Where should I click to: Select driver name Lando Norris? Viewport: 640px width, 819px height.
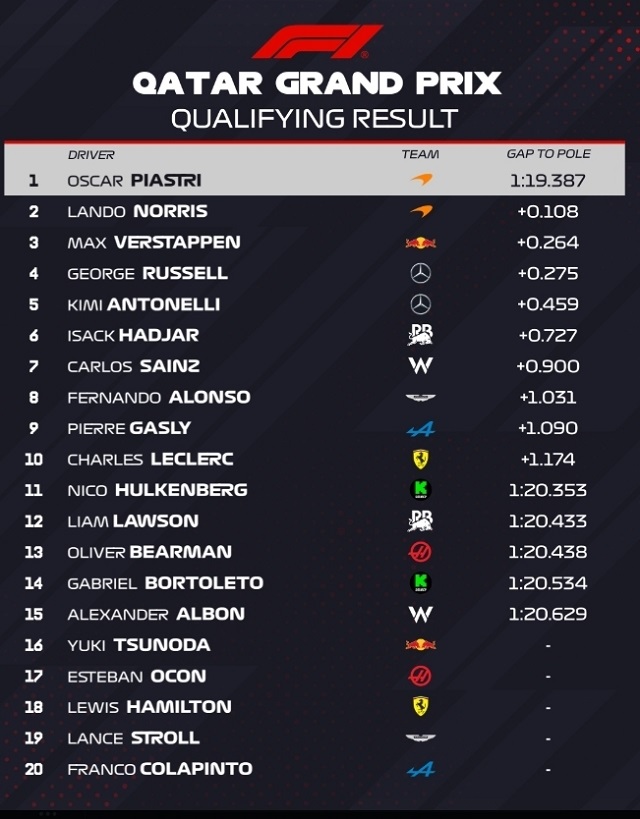(x=137, y=211)
